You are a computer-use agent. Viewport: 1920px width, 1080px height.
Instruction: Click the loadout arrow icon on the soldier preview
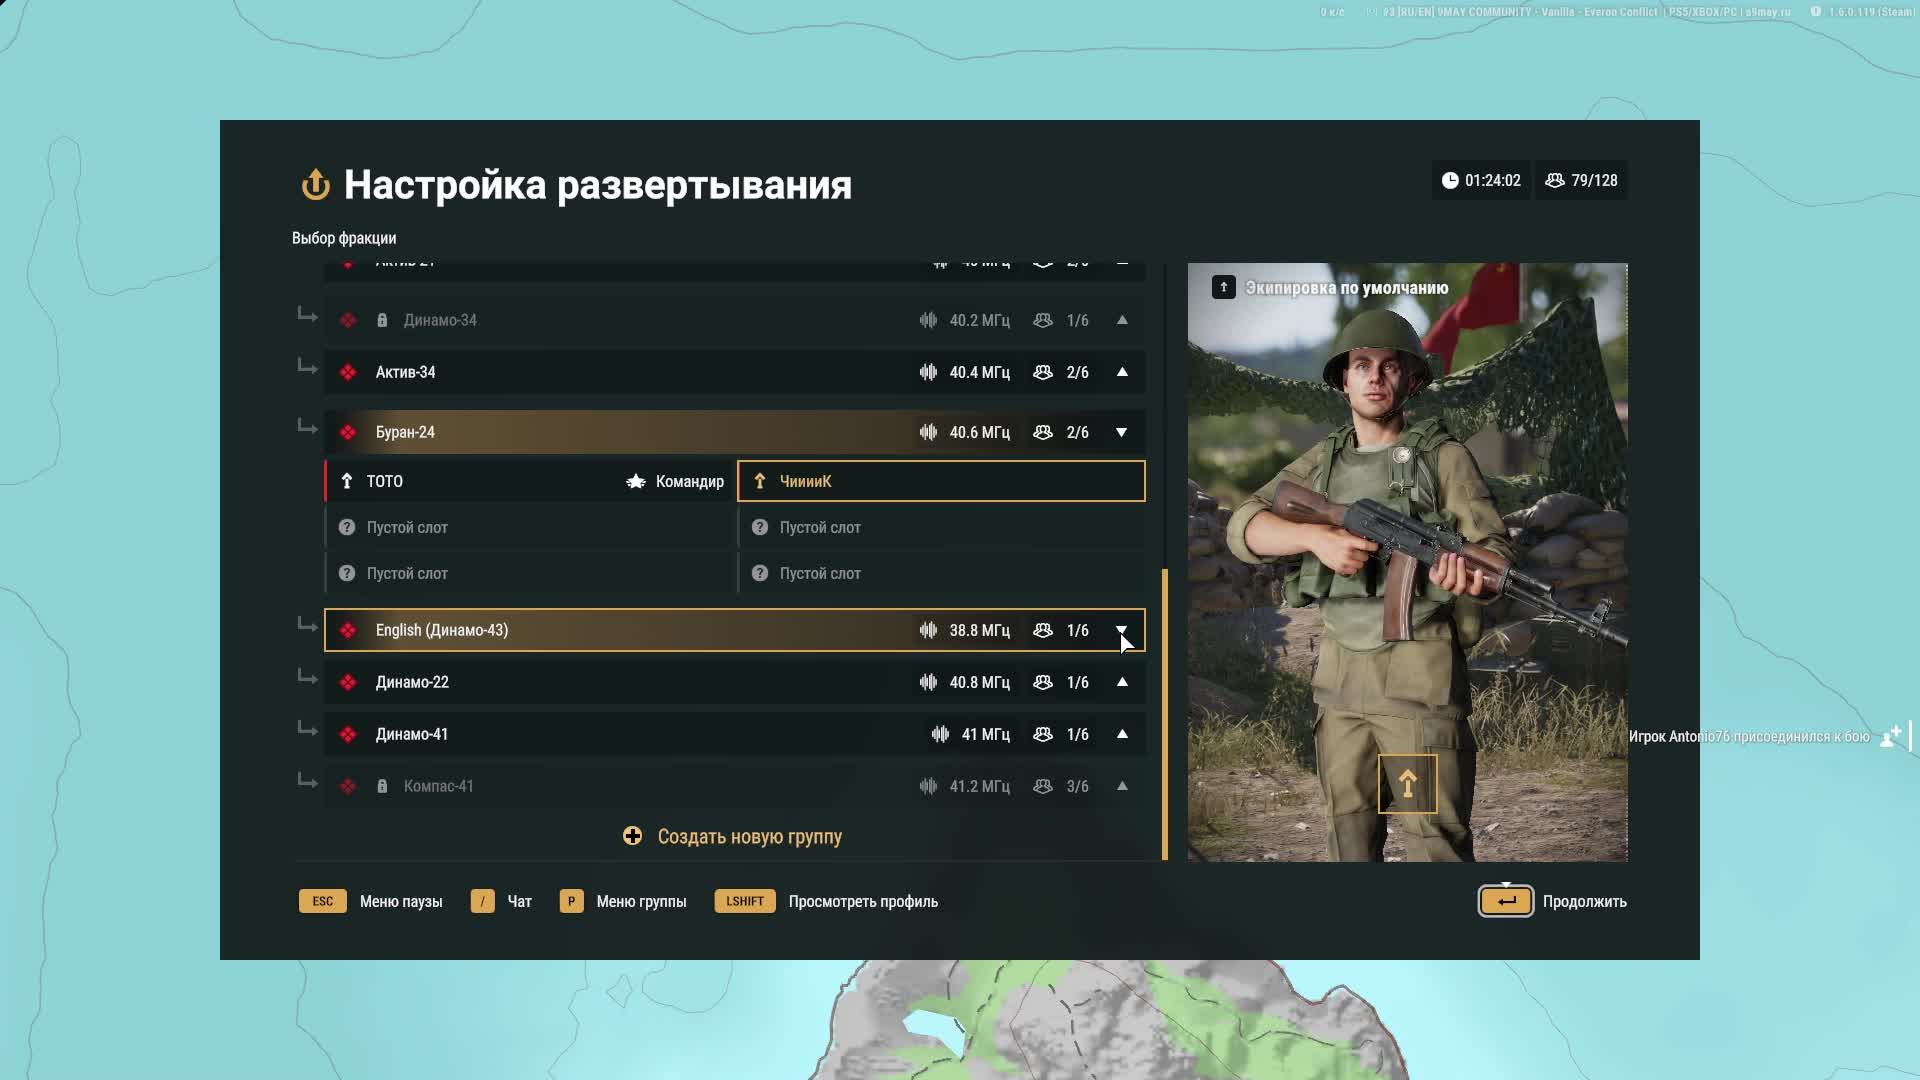(x=1407, y=784)
